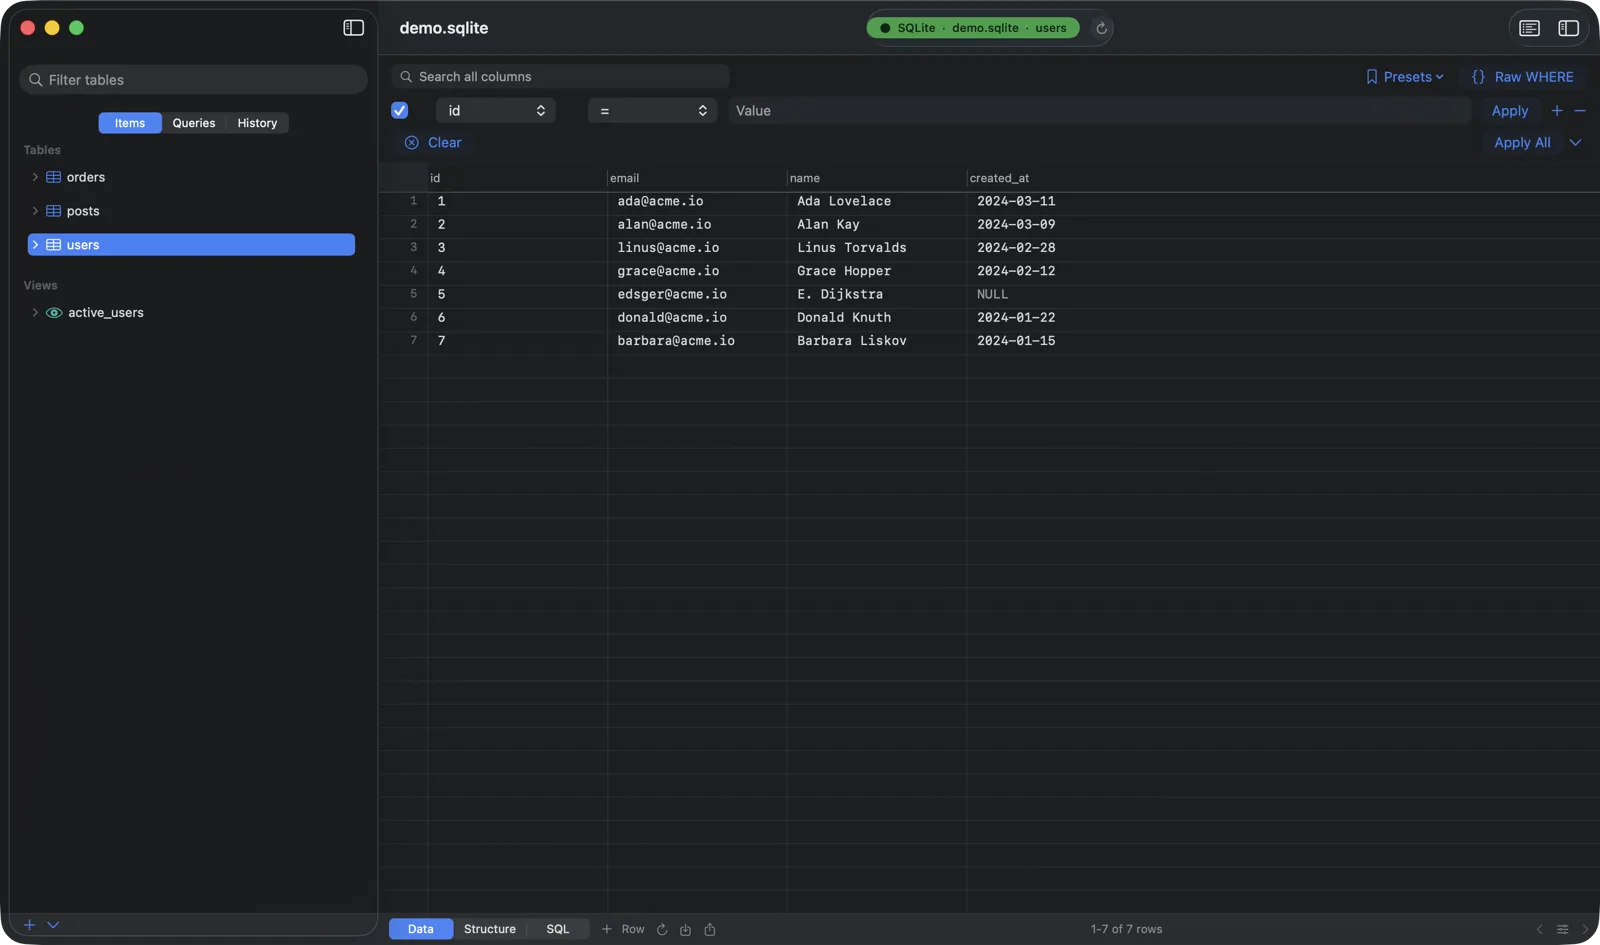Screen dimensions: 1600x945
Task: Remove the filter row with the minus icon
Action: (x=1580, y=111)
